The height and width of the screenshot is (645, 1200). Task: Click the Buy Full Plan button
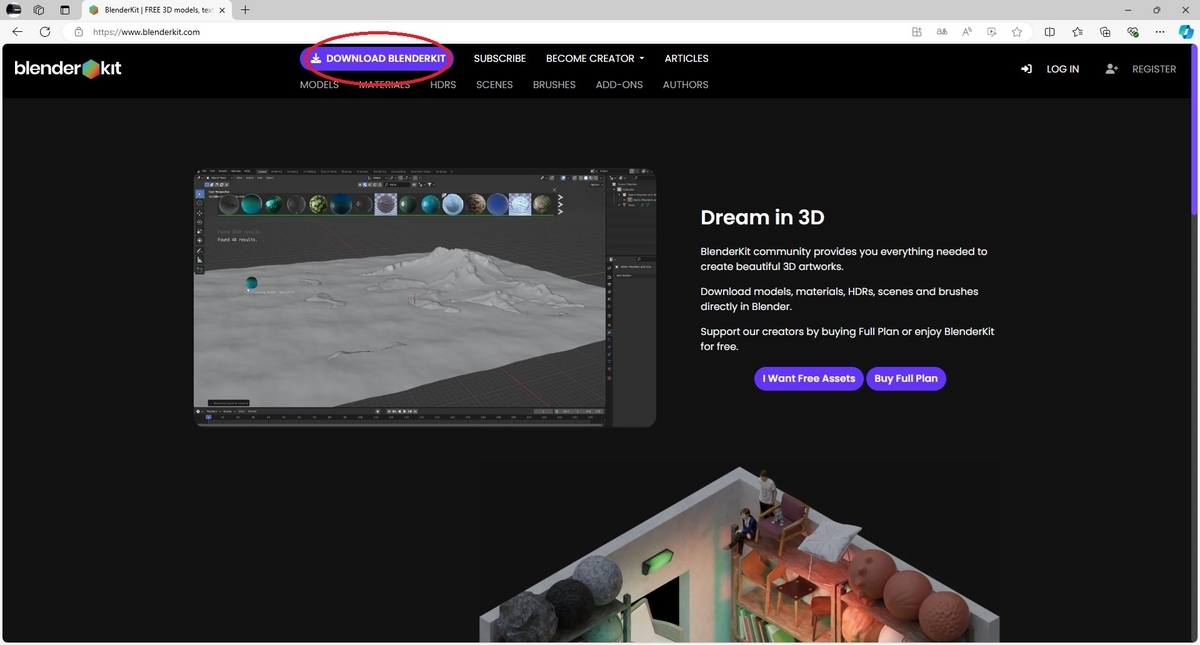click(x=906, y=379)
